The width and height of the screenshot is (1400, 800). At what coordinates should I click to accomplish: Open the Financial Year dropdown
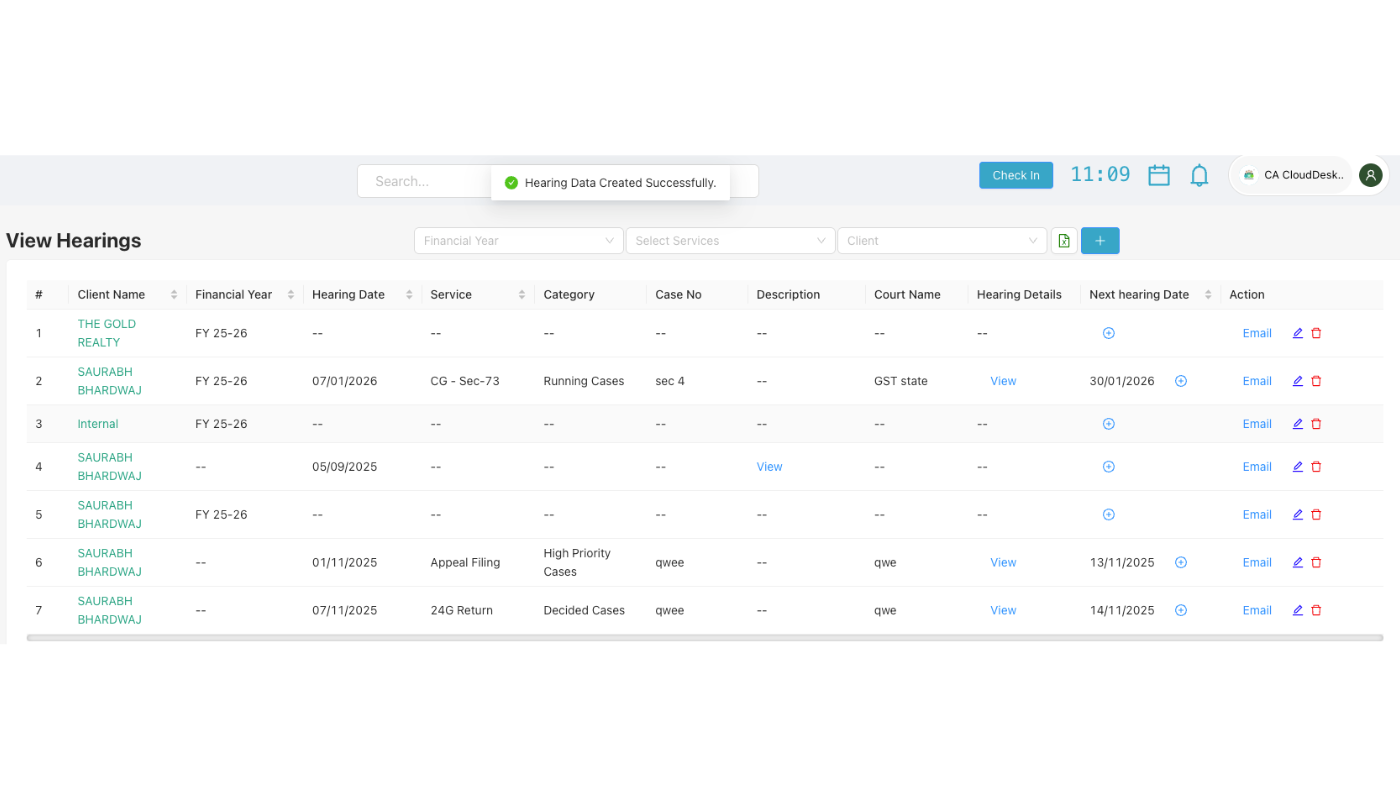point(518,240)
